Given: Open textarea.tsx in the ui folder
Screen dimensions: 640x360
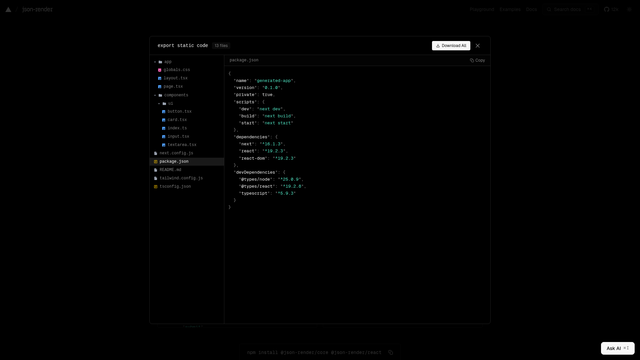Looking at the screenshot, I should (187, 145).
